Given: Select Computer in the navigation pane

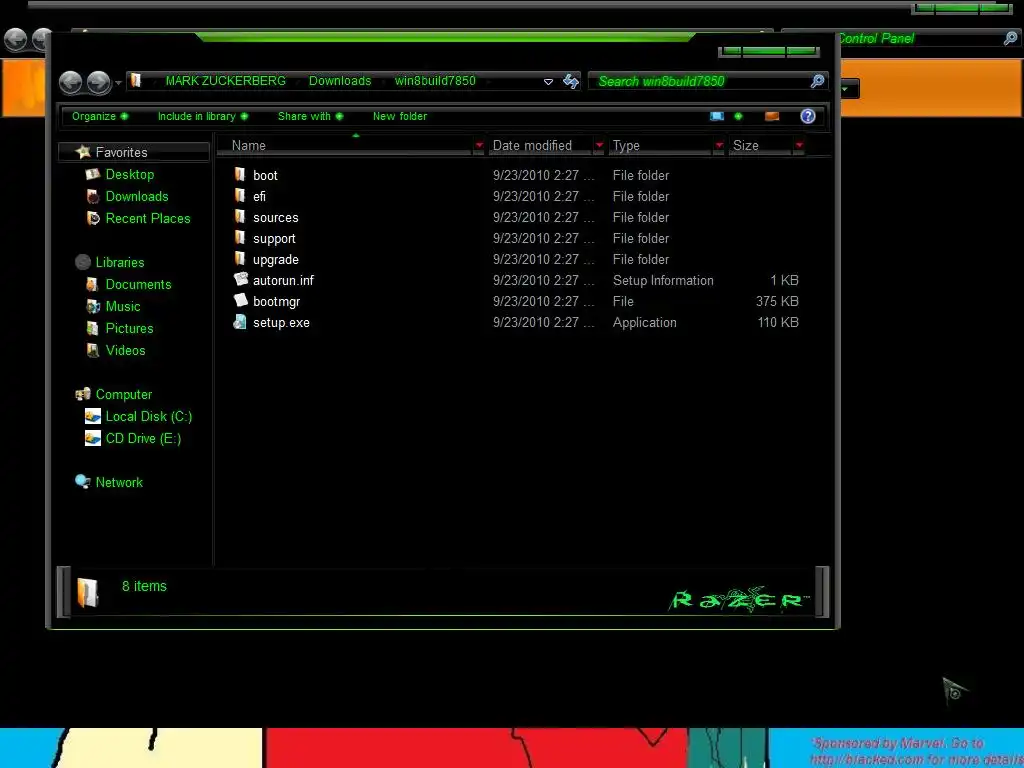Looking at the screenshot, I should [x=123, y=394].
